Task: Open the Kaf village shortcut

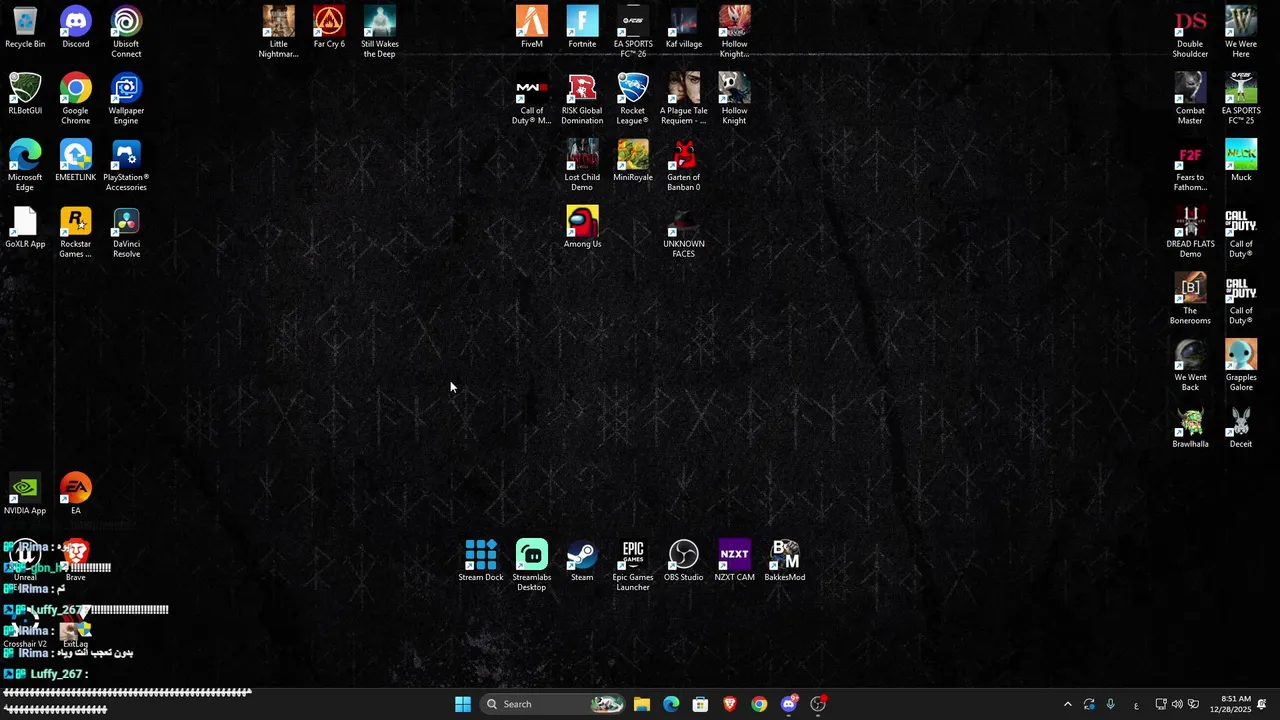Action: coord(684,28)
